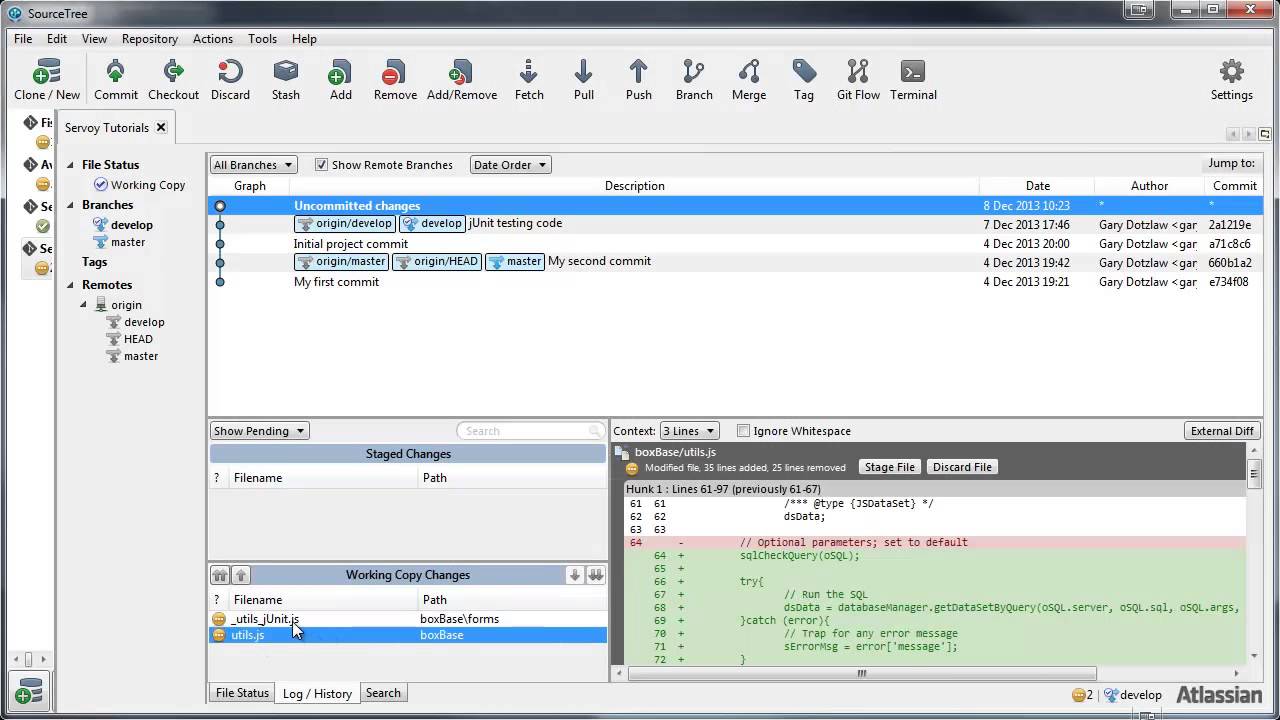
Task: Collapse the origin remote tree node
Action: (x=84, y=305)
